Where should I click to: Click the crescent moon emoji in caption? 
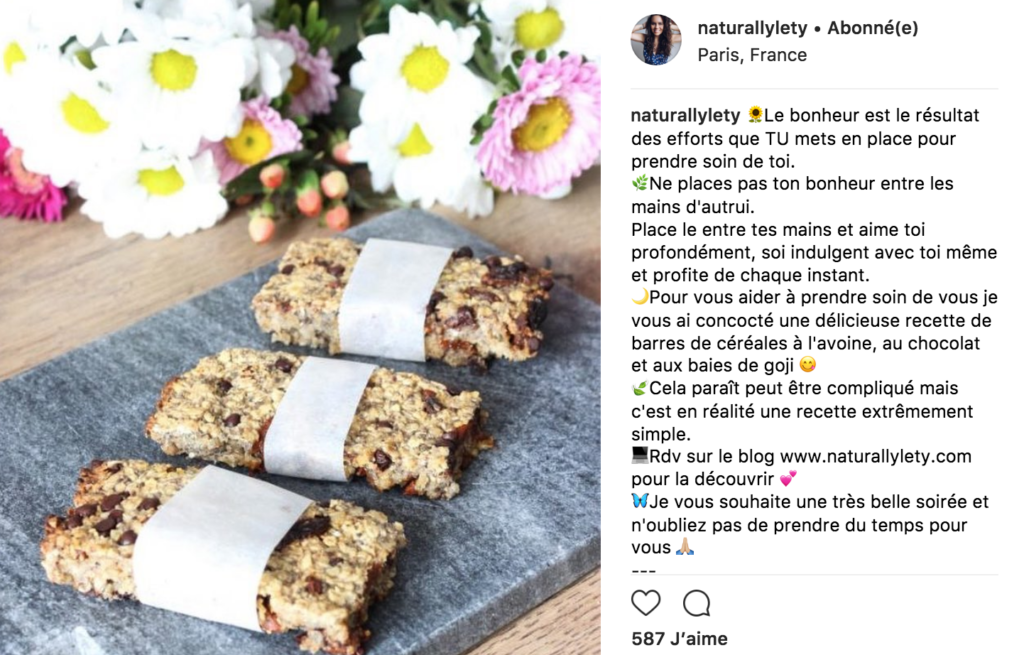[640, 297]
